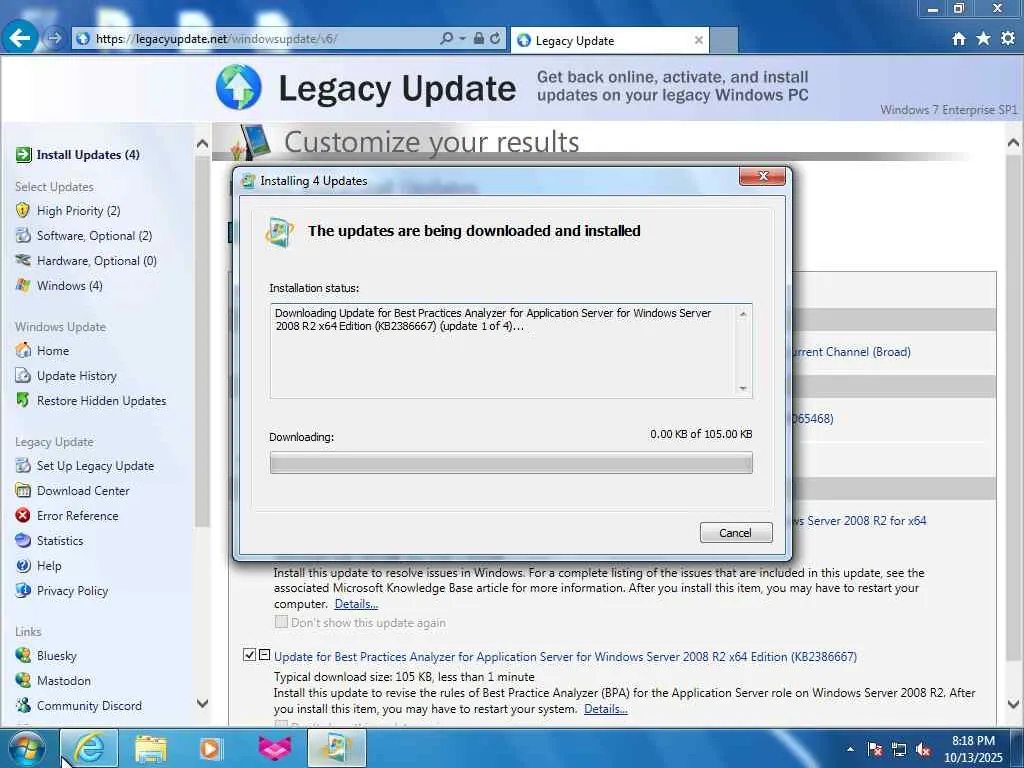Click the High Priority shield icon
Image resolution: width=1024 pixels, height=768 pixels.
pos(23,210)
